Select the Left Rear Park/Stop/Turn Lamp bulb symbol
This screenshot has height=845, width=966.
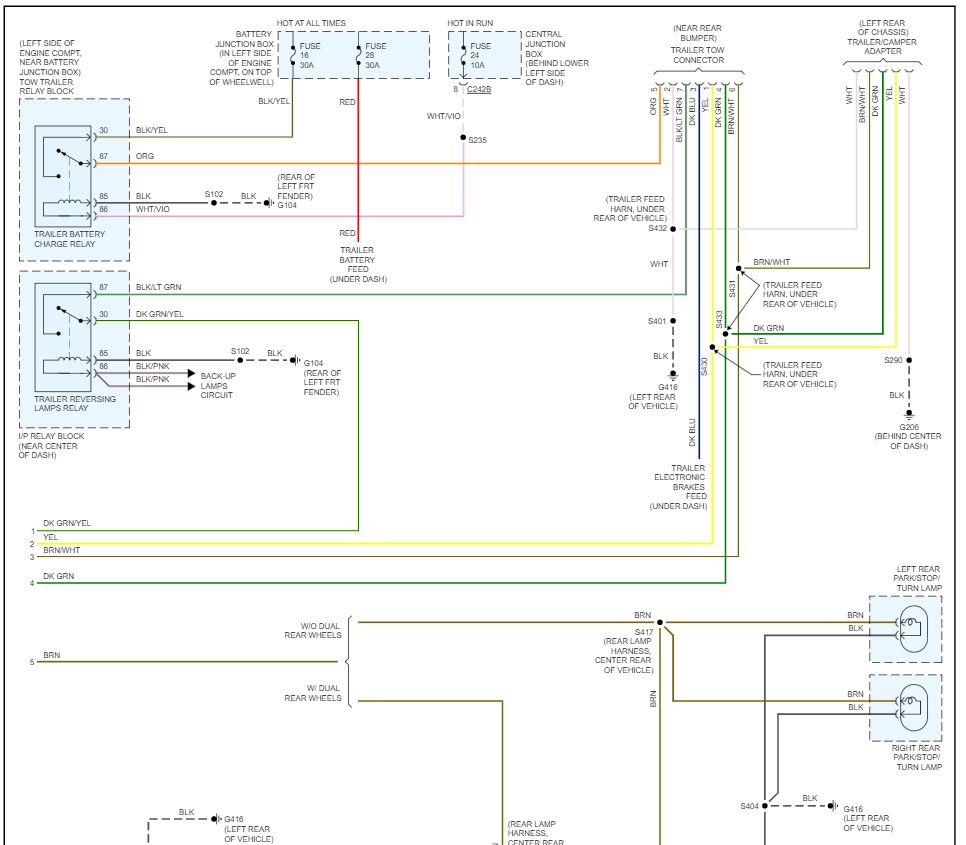(x=912, y=628)
